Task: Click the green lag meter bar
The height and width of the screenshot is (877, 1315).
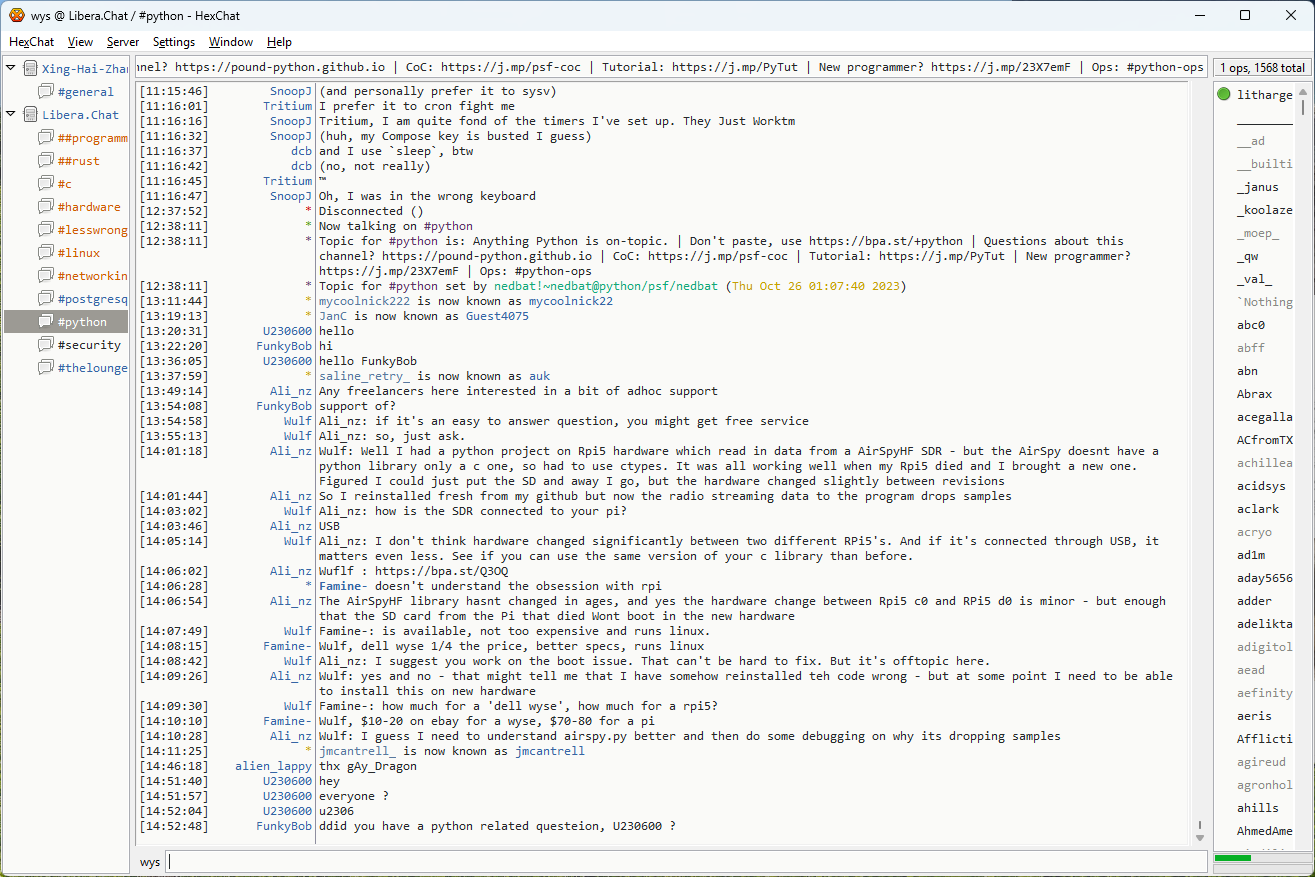Action: pyautogui.click(x=1233, y=858)
